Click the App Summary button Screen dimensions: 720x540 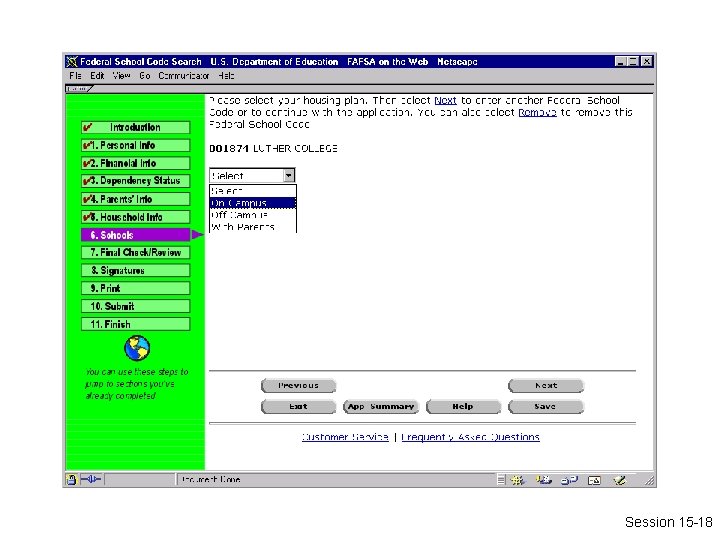381,406
